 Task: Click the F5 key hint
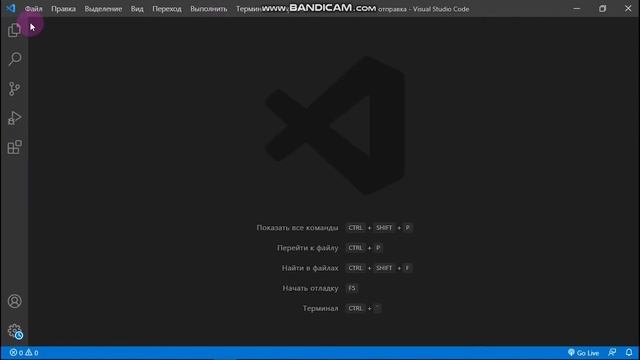(x=352, y=288)
